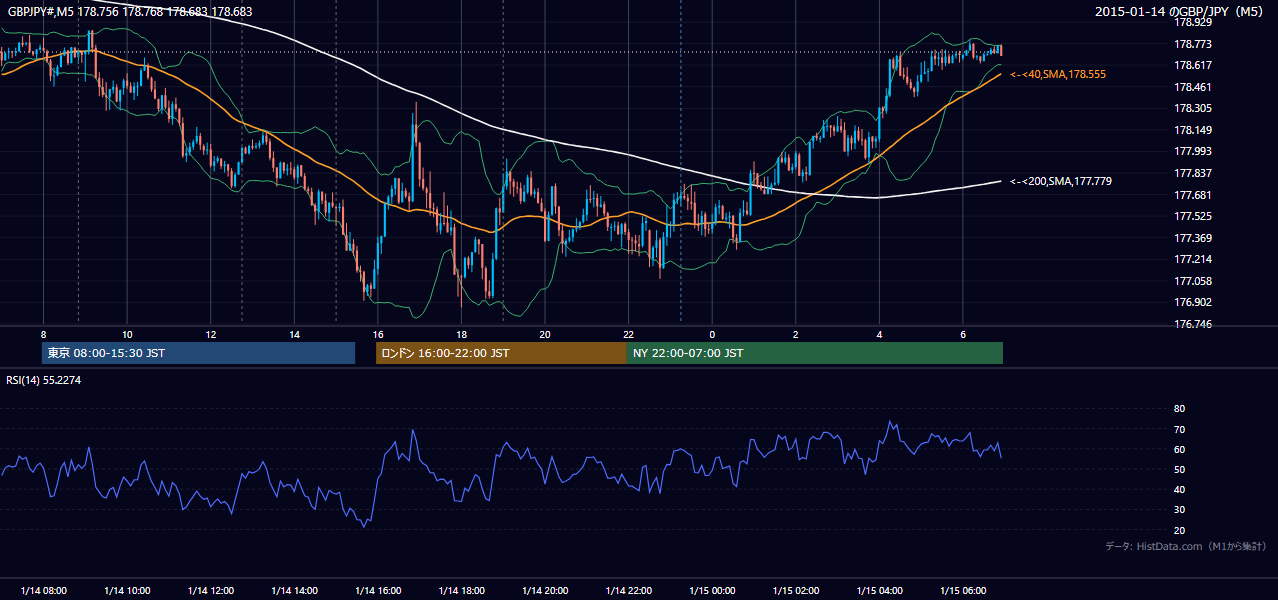Click hour tick 12 under price chart
This screenshot has height=600, width=1278.
pyautogui.click(x=211, y=334)
